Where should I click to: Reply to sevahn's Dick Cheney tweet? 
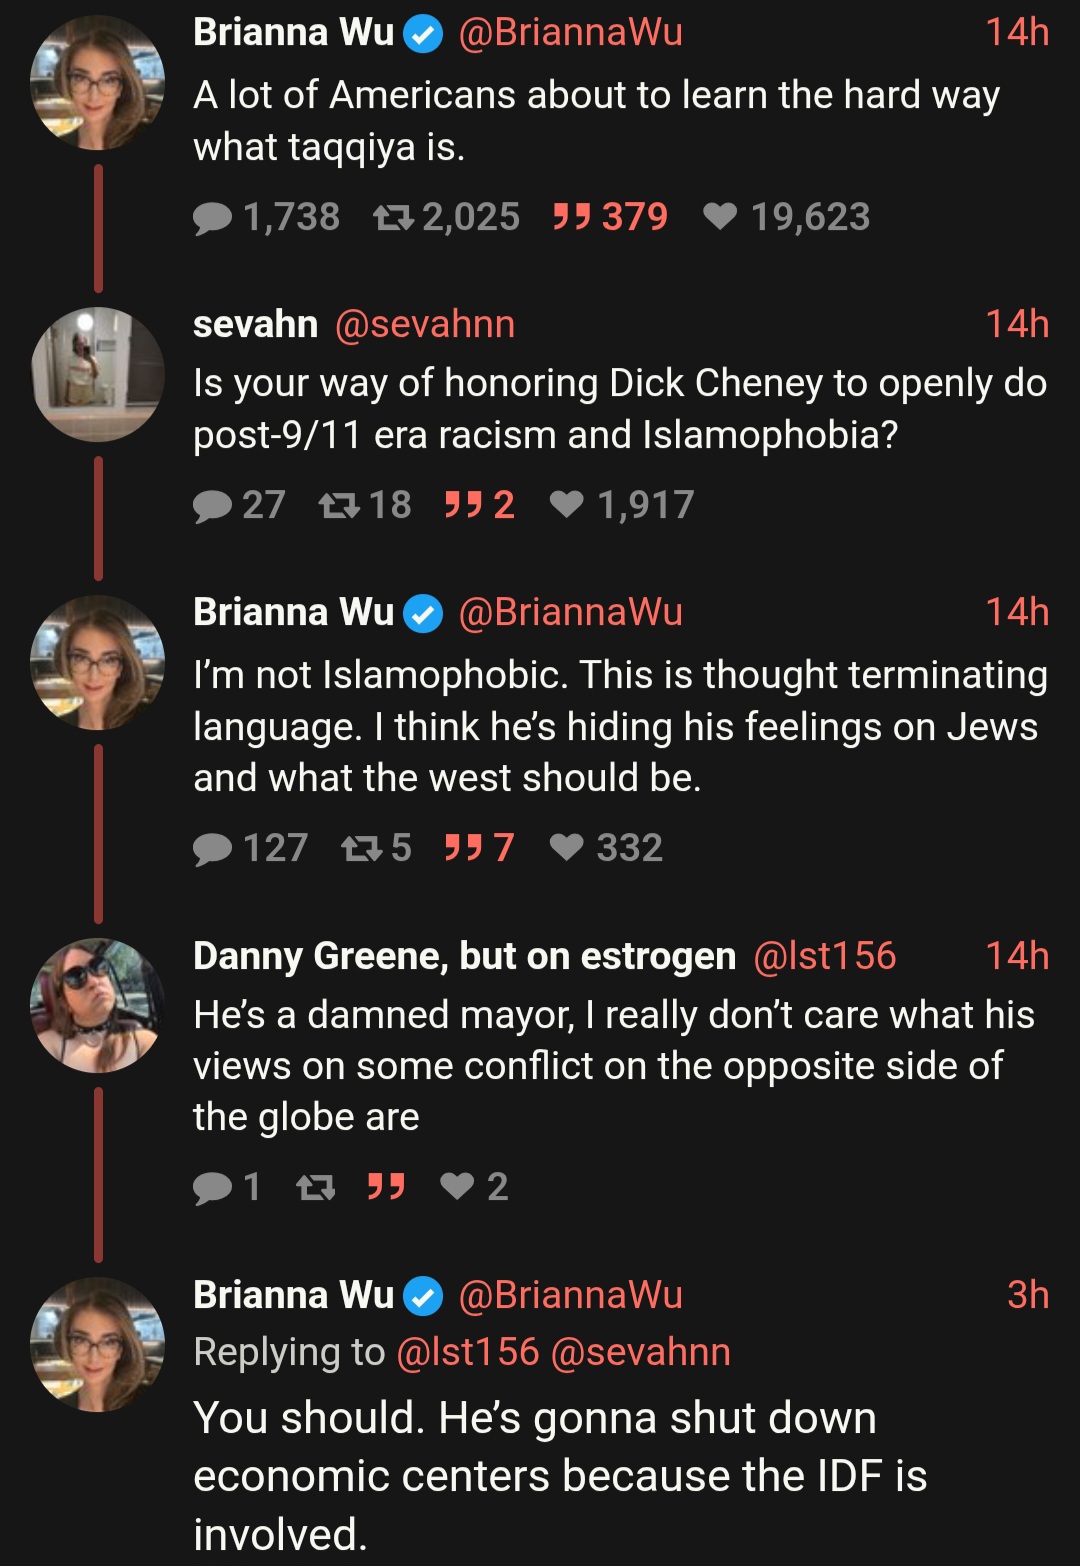coord(212,505)
